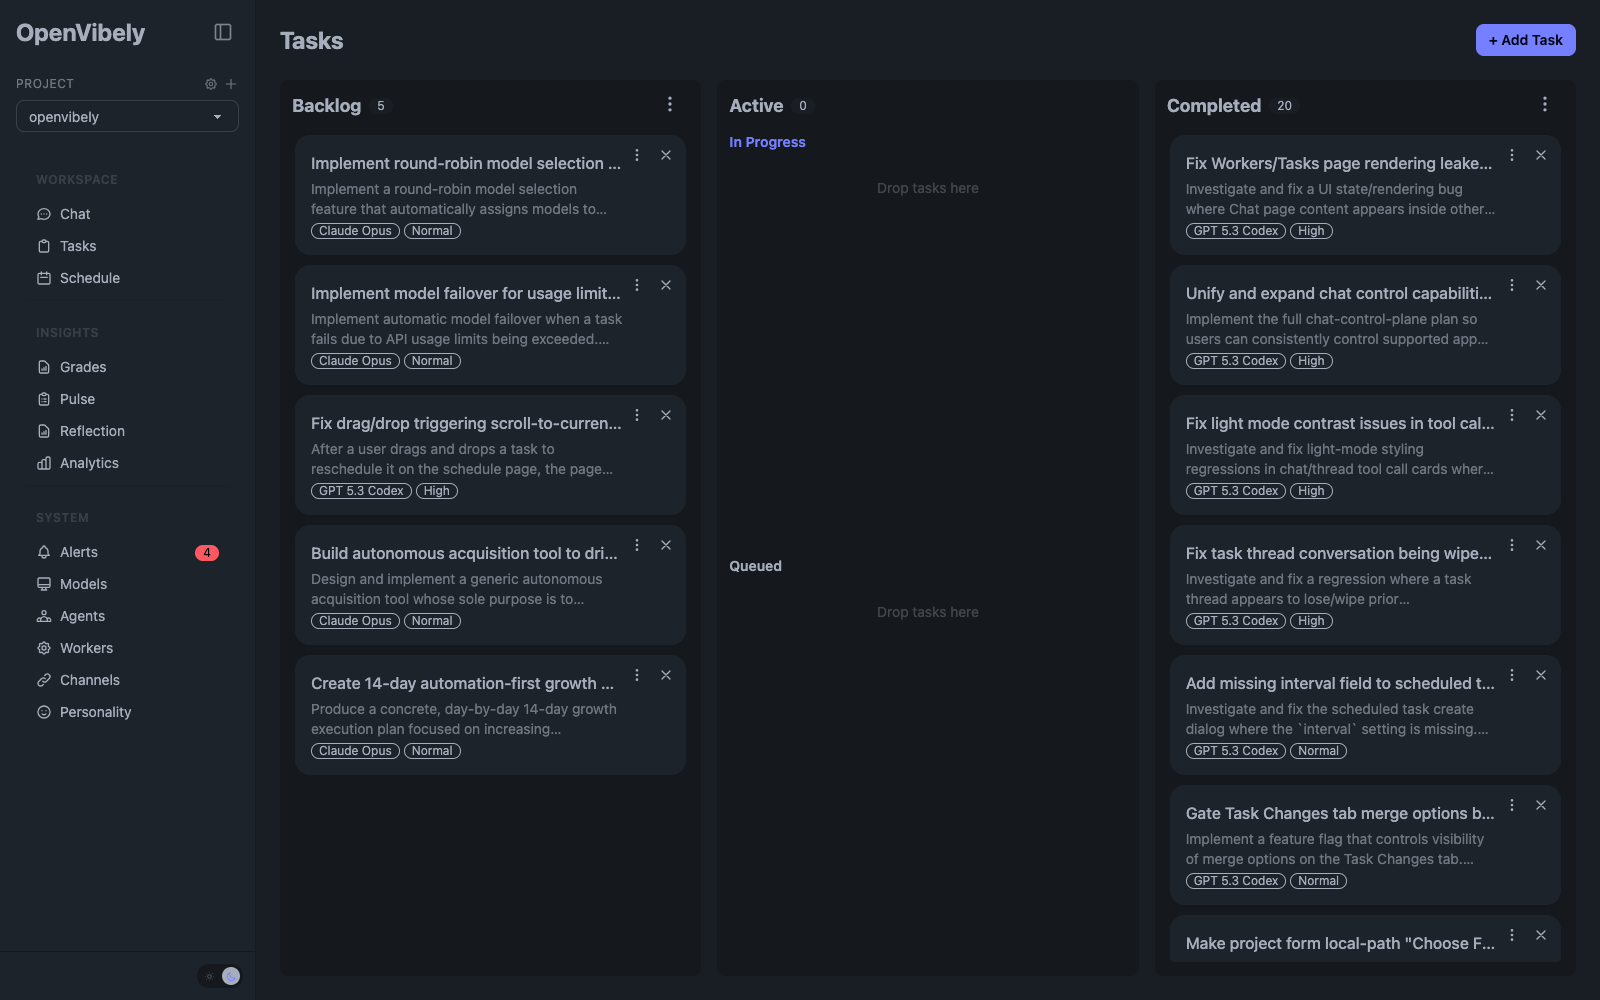Open options for model failover task
Screen dimensions: 1600x1000
tap(637, 285)
